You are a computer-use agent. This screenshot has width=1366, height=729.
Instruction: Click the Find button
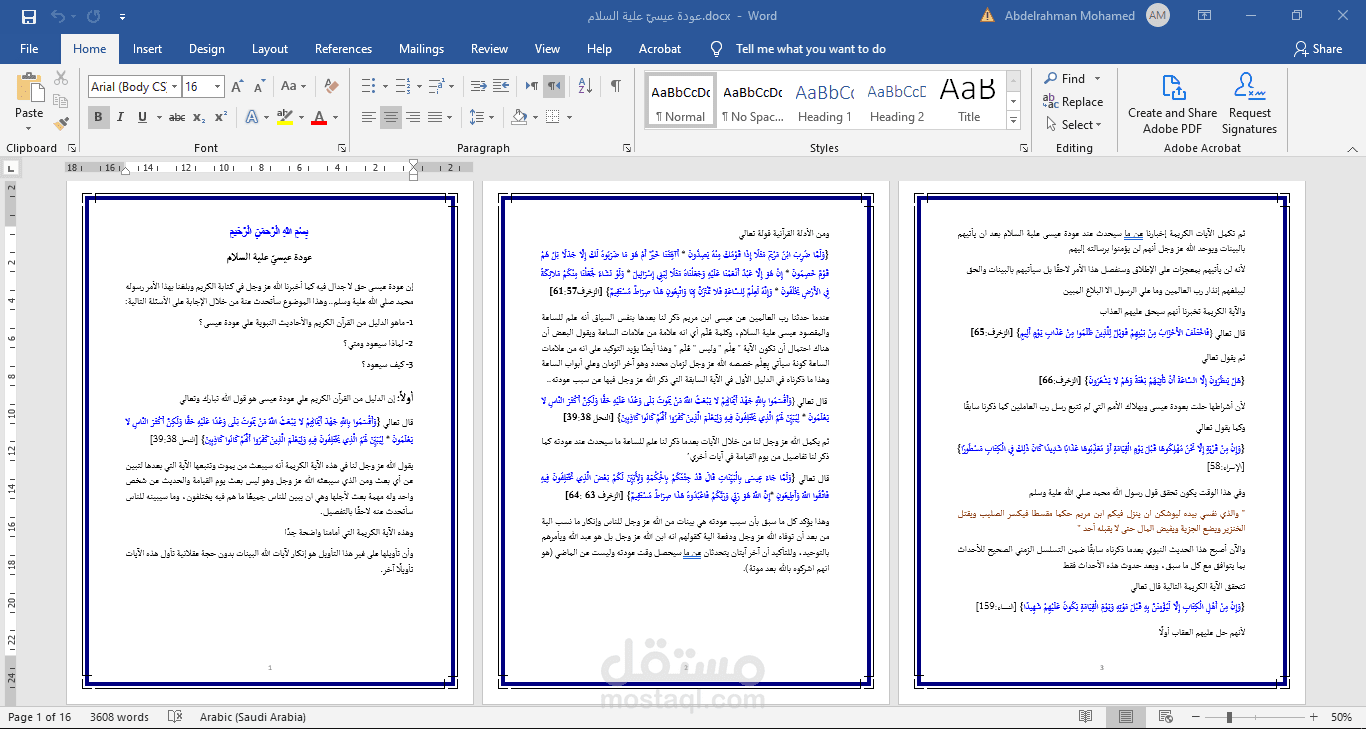1064,78
